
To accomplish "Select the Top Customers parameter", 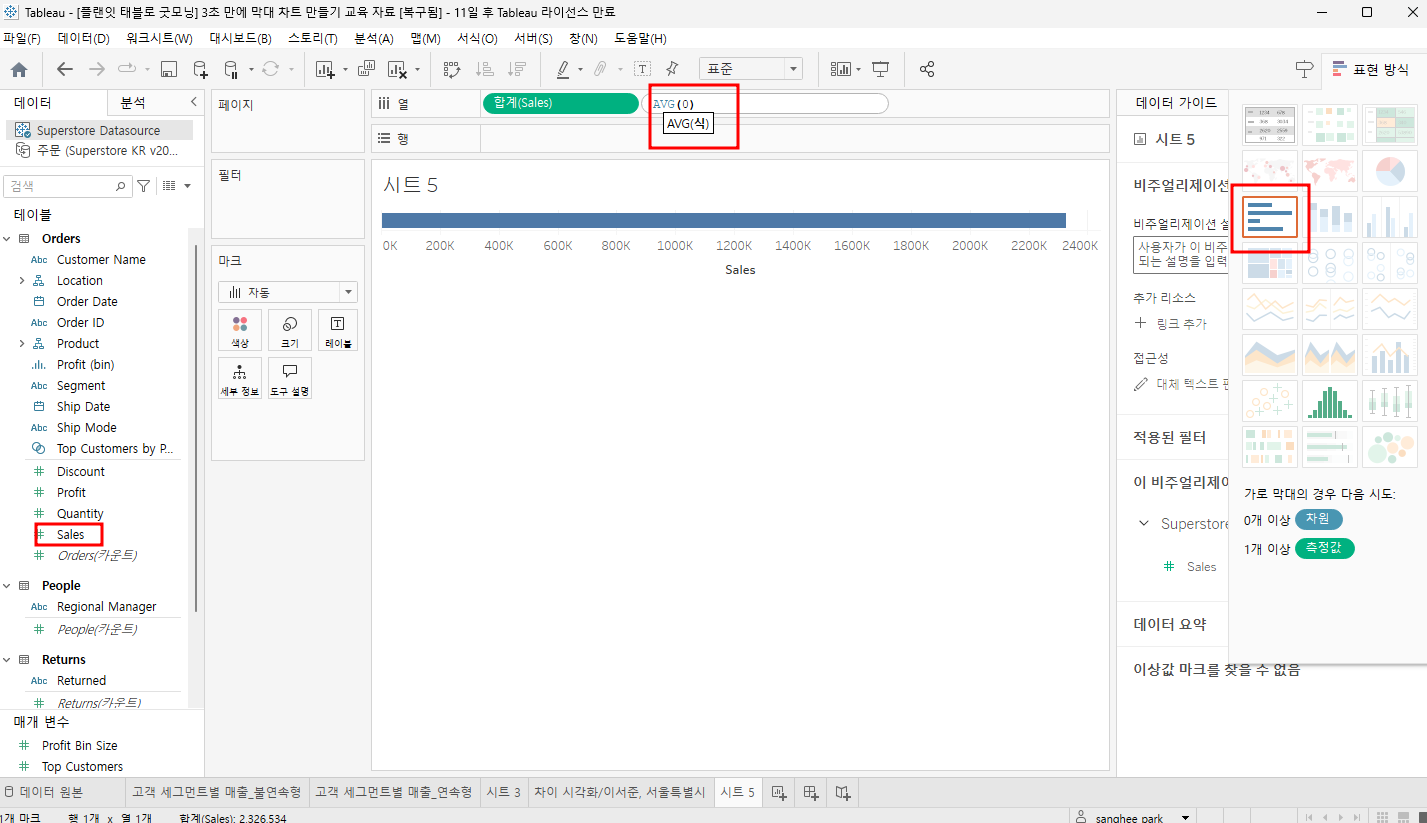I will click(x=82, y=767).
